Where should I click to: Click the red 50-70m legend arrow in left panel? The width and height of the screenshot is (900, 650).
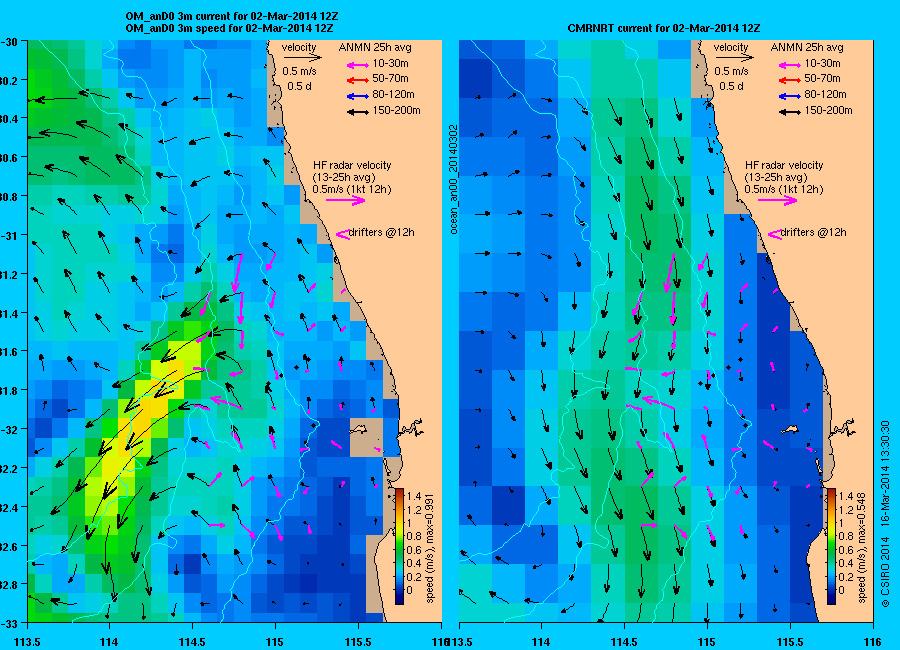point(358,80)
